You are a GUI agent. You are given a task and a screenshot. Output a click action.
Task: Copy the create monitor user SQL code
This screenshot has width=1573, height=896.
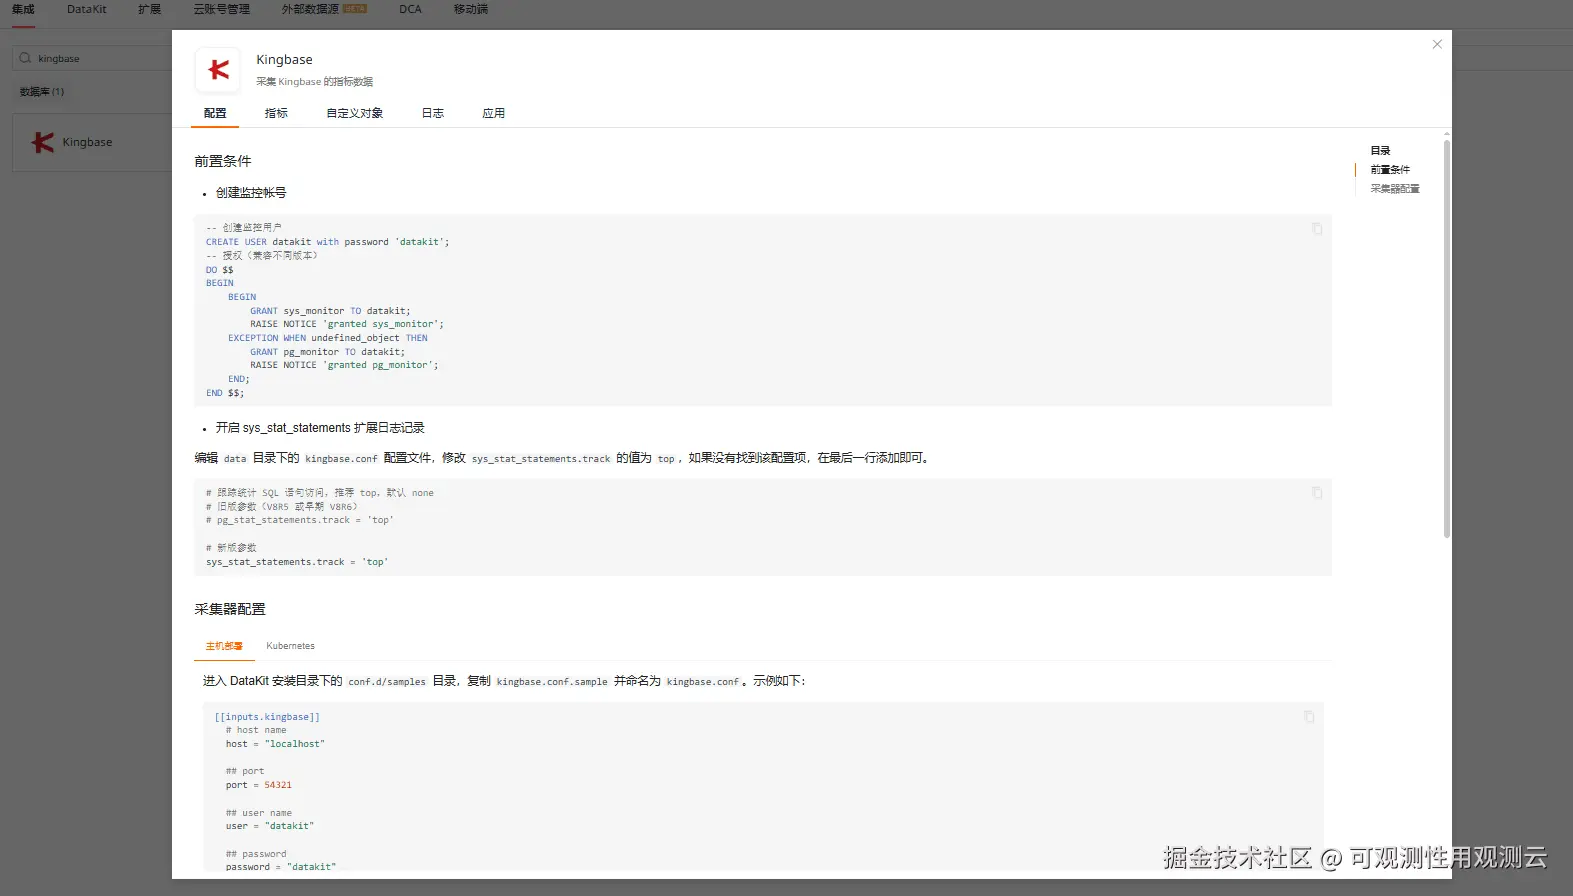[1317, 229]
